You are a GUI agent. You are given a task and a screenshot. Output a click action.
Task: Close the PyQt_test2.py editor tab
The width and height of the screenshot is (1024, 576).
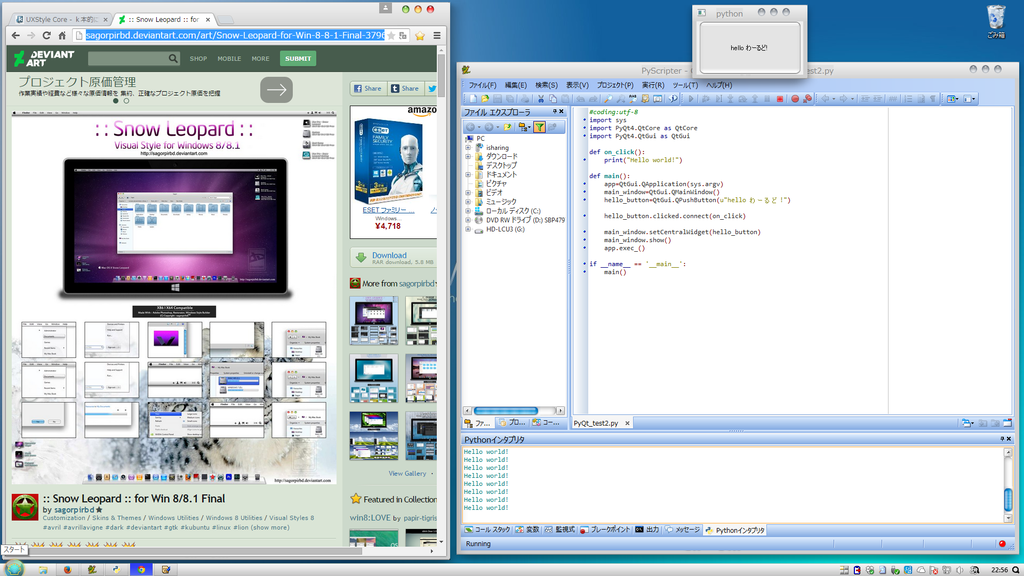click(628, 423)
